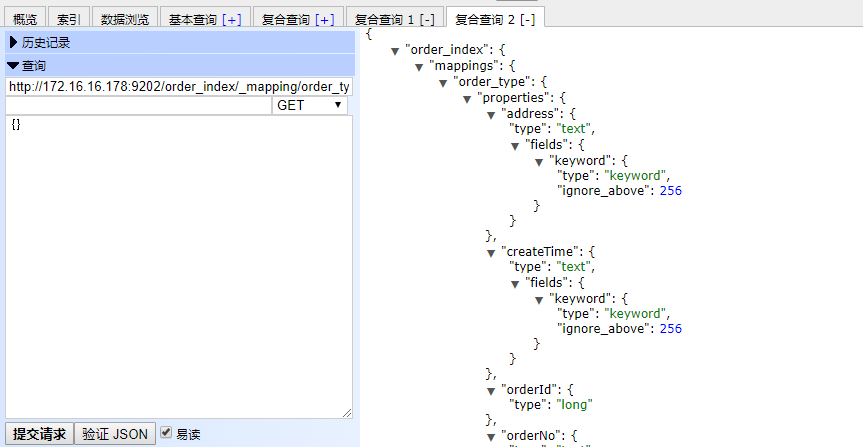Click "text" type value of address

pos(574,129)
